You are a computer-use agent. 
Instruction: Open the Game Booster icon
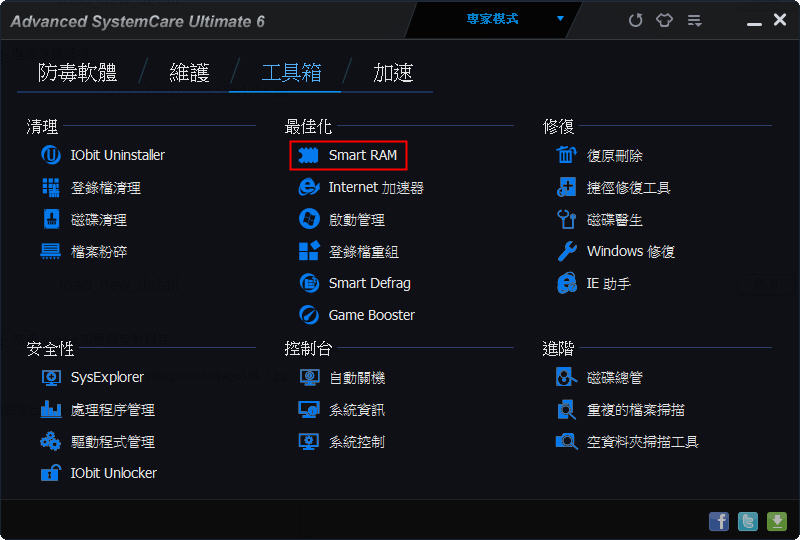point(309,315)
